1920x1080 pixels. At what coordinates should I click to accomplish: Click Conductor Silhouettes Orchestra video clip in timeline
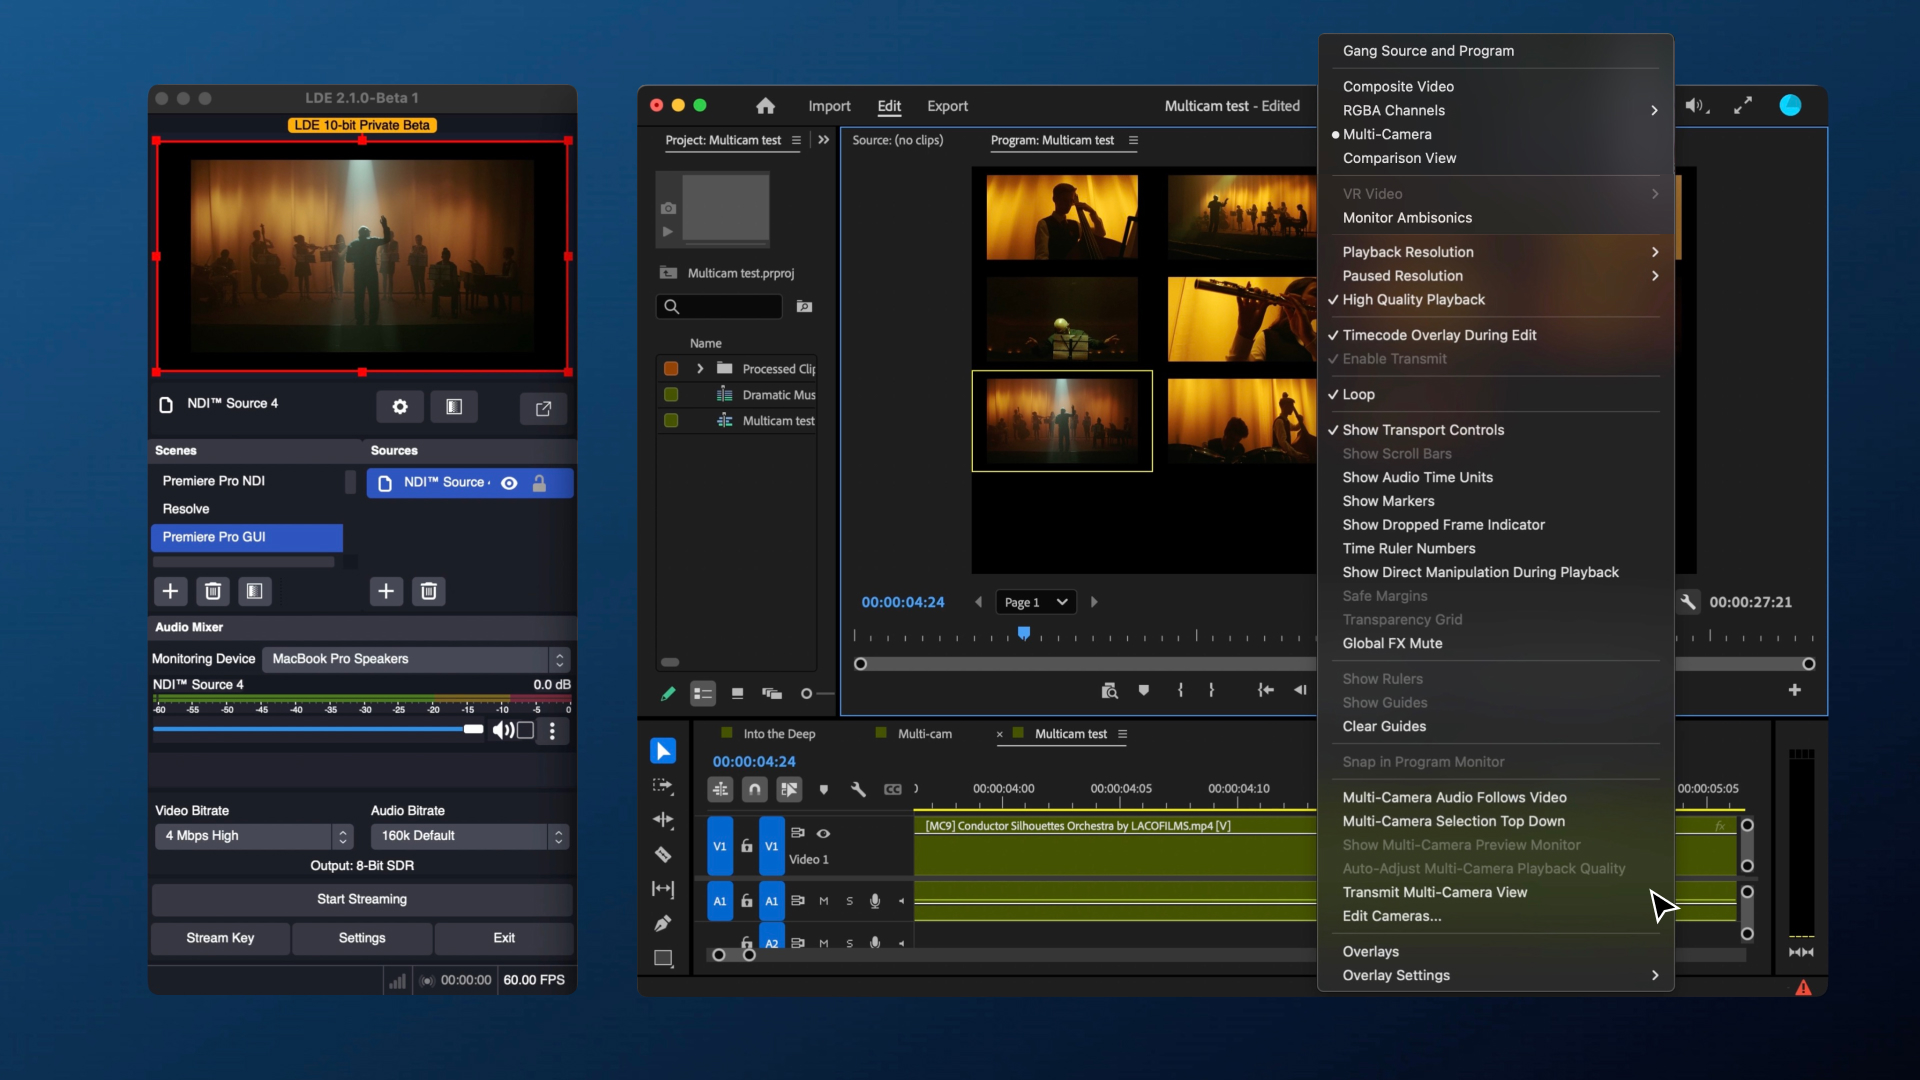click(x=1115, y=846)
